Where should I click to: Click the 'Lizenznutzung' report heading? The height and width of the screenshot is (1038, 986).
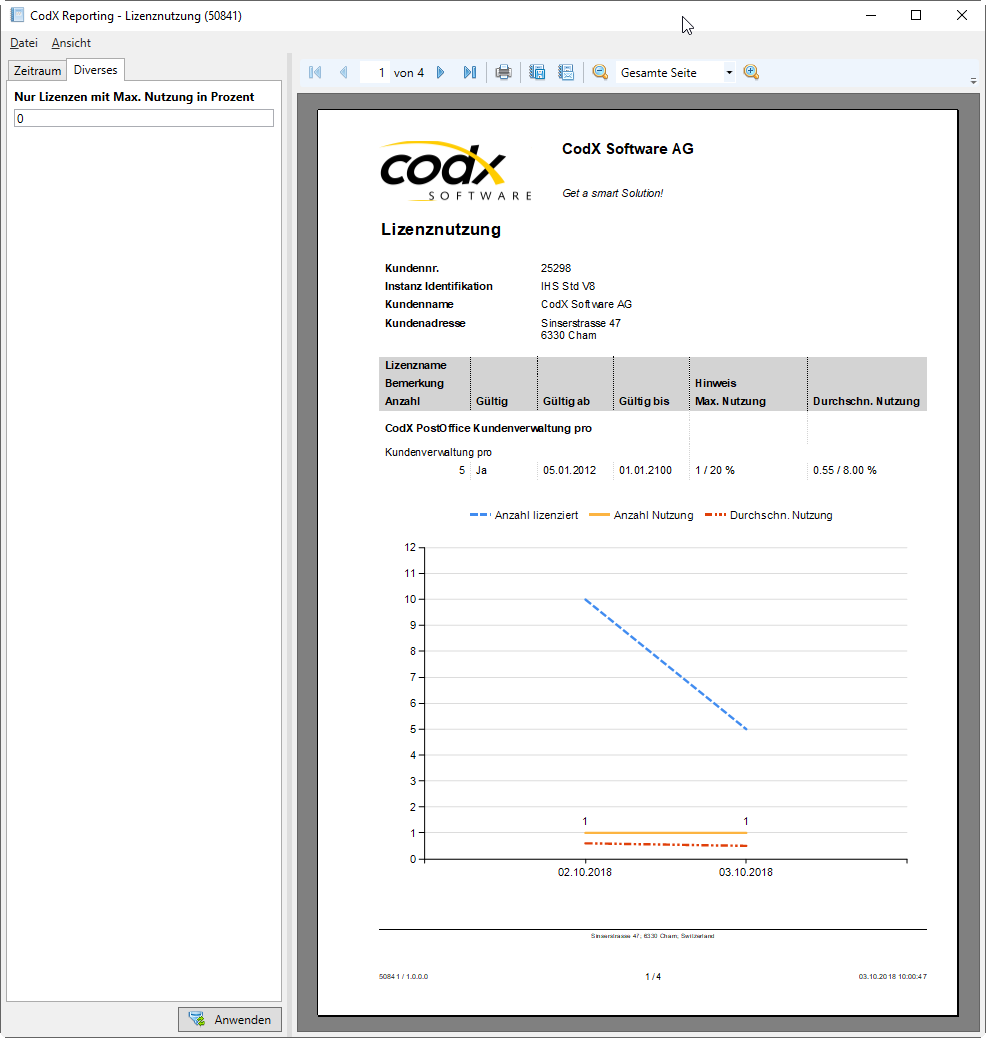pyautogui.click(x=441, y=230)
